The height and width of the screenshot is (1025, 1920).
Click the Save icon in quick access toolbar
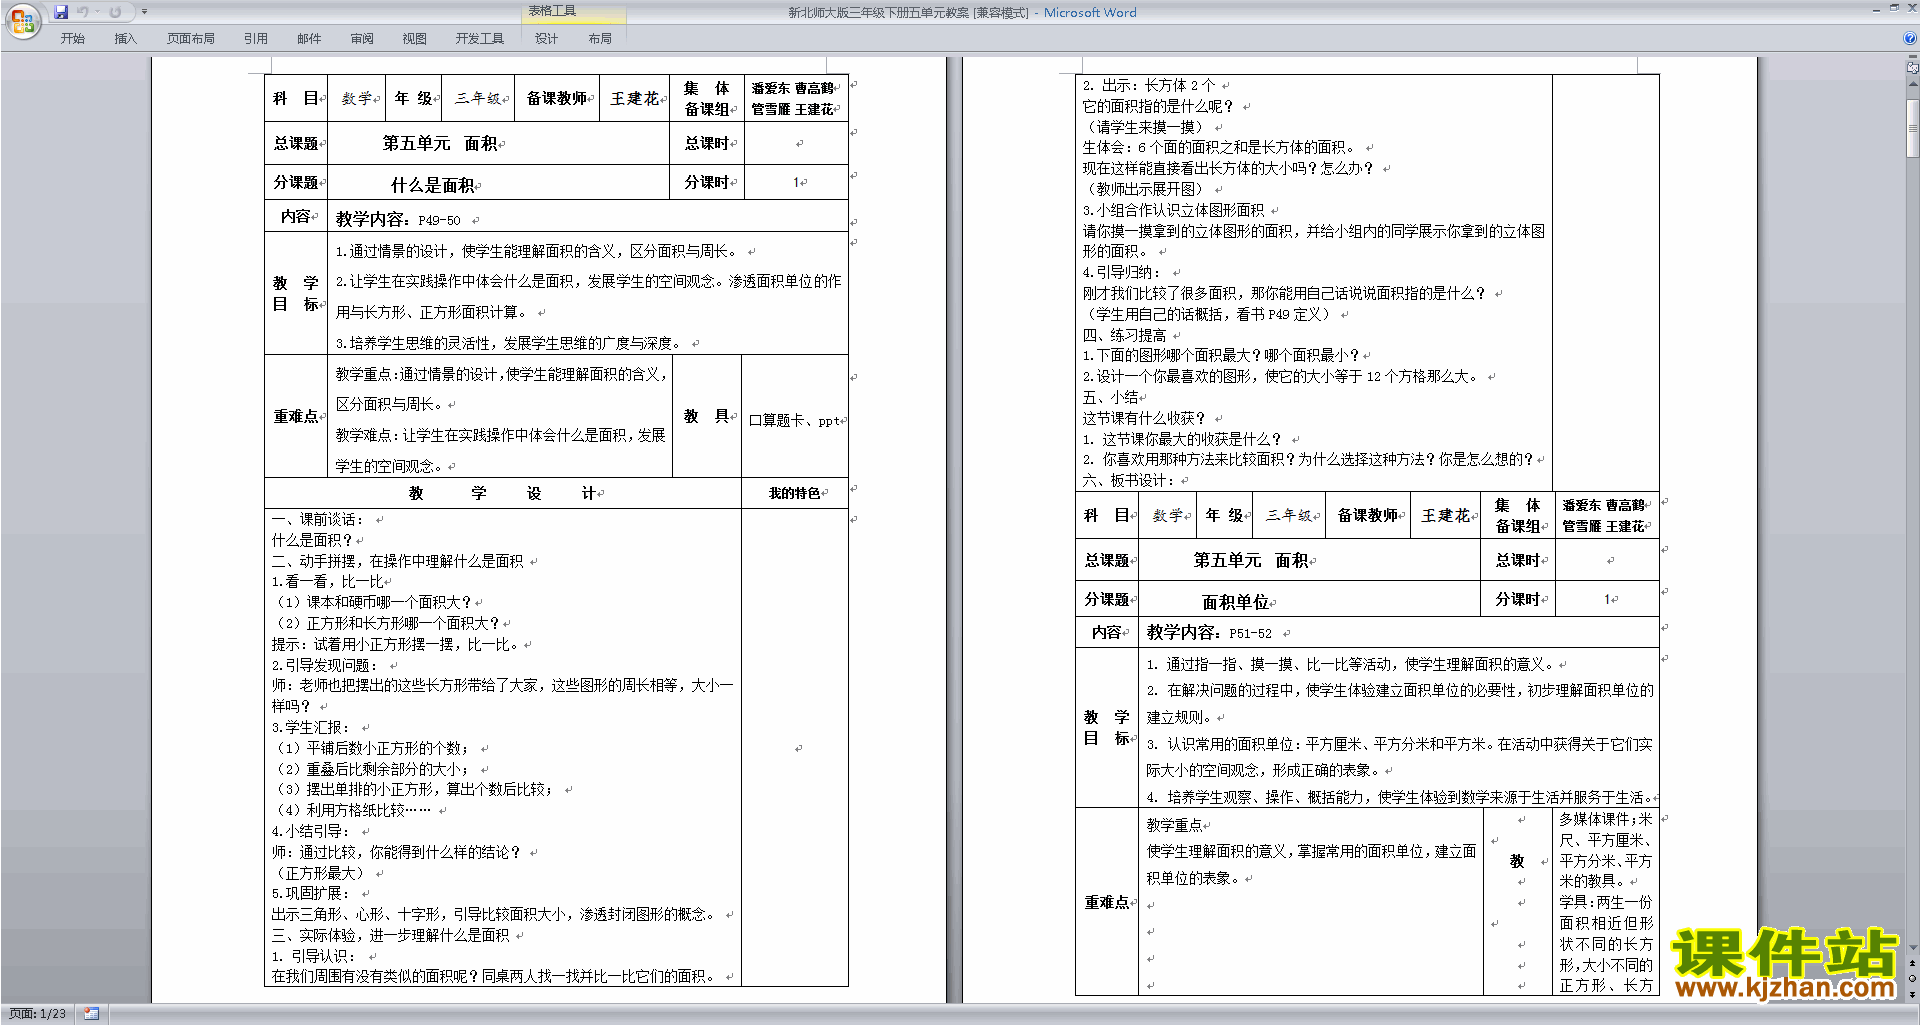click(x=61, y=12)
